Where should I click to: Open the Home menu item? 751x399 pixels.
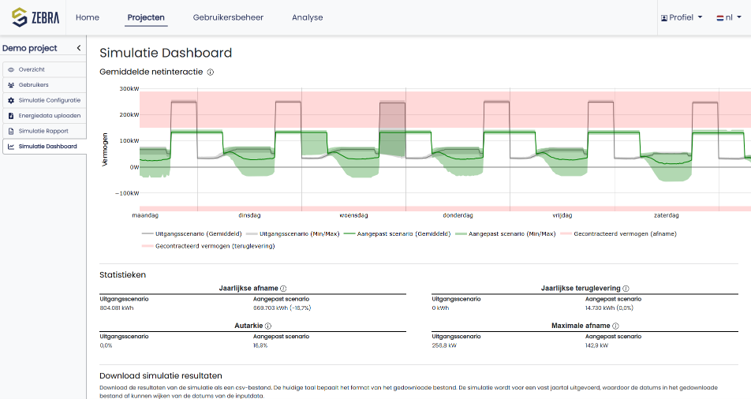pyautogui.click(x=87, y=17)
